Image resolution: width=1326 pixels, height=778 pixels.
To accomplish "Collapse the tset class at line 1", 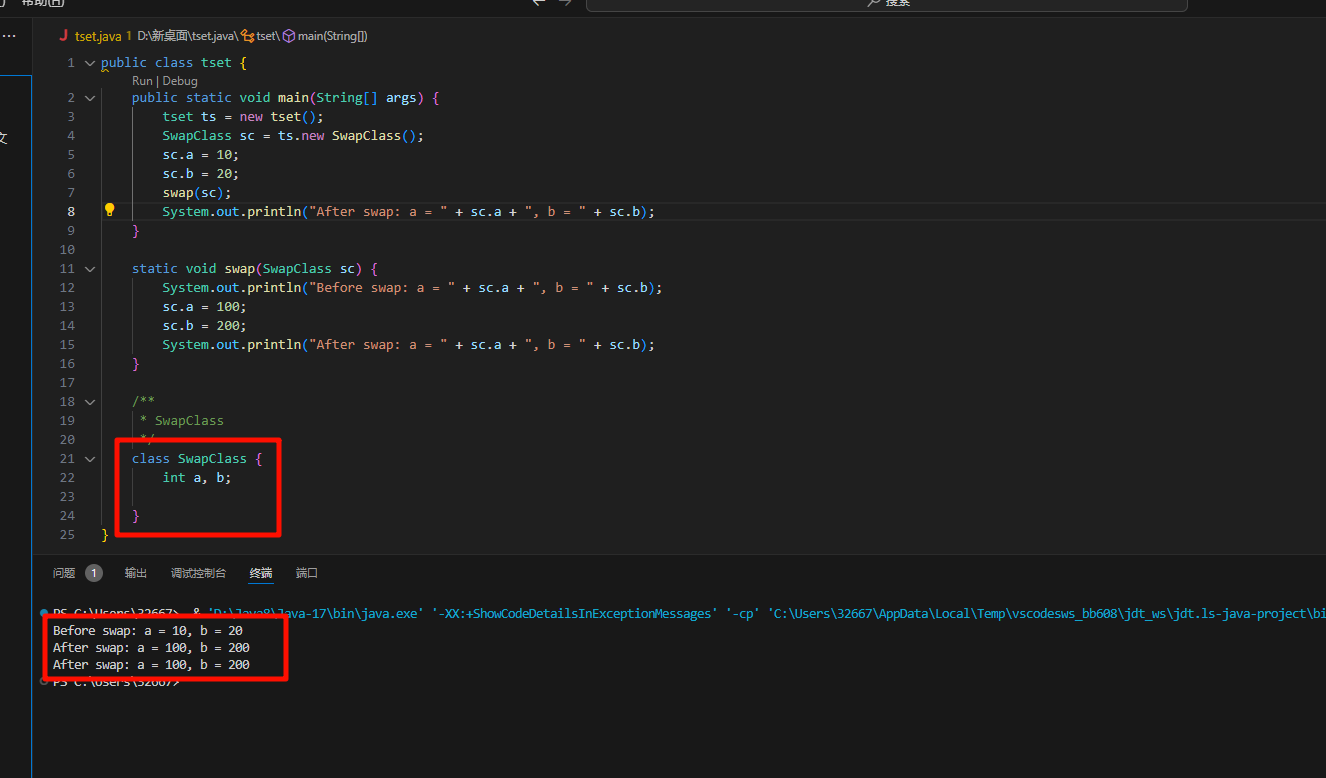I will [x=90, y=63].
